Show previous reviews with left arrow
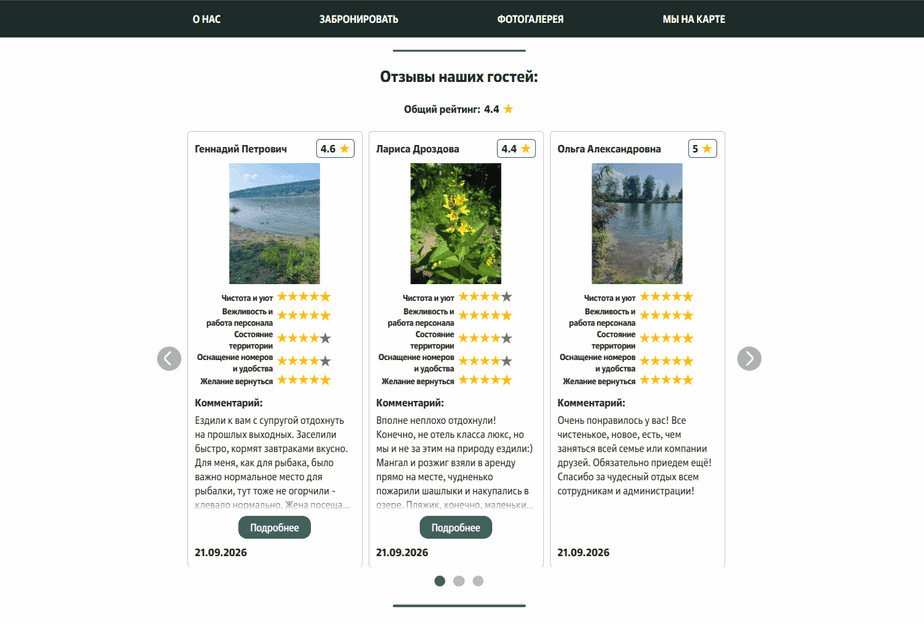This screenshot has height=624, width=924. (169, 358)
